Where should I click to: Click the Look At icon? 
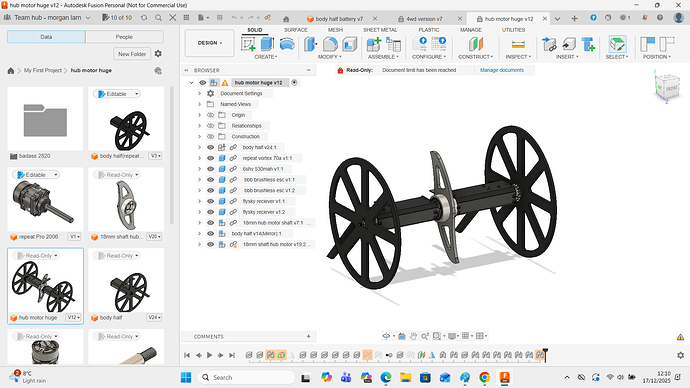tap(402, 336)
